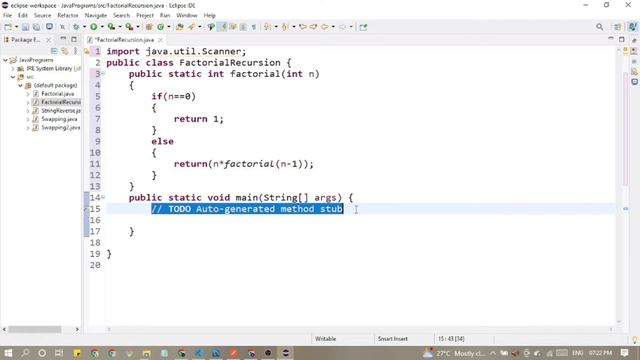Collapse the src folder node

pos(13,77)
